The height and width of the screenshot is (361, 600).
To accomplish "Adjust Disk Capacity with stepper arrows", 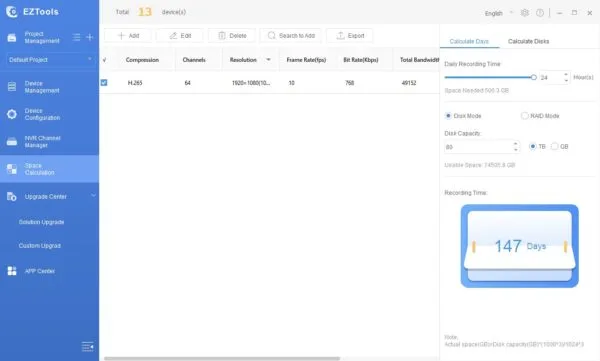I will [x=516, y=147].
